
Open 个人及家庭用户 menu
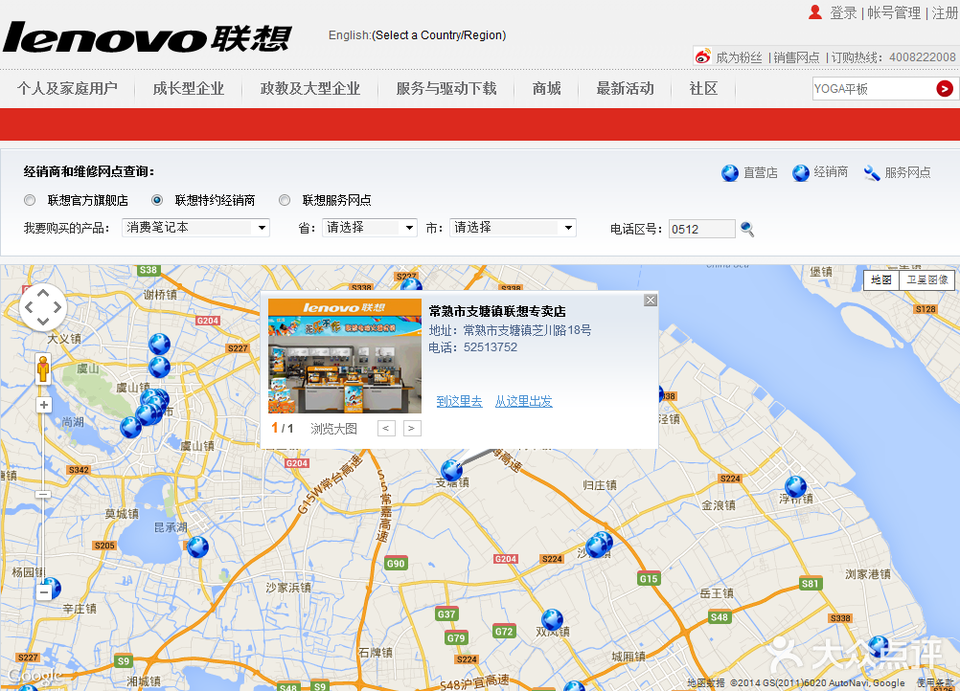pyautogui.click(x=67, y=89)
